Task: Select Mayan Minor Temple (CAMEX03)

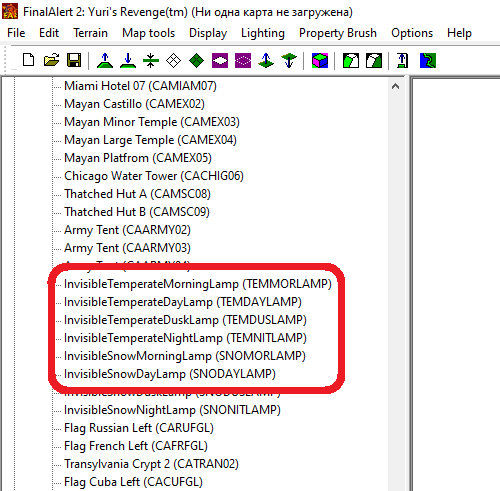Action: (x=152, y=122)
